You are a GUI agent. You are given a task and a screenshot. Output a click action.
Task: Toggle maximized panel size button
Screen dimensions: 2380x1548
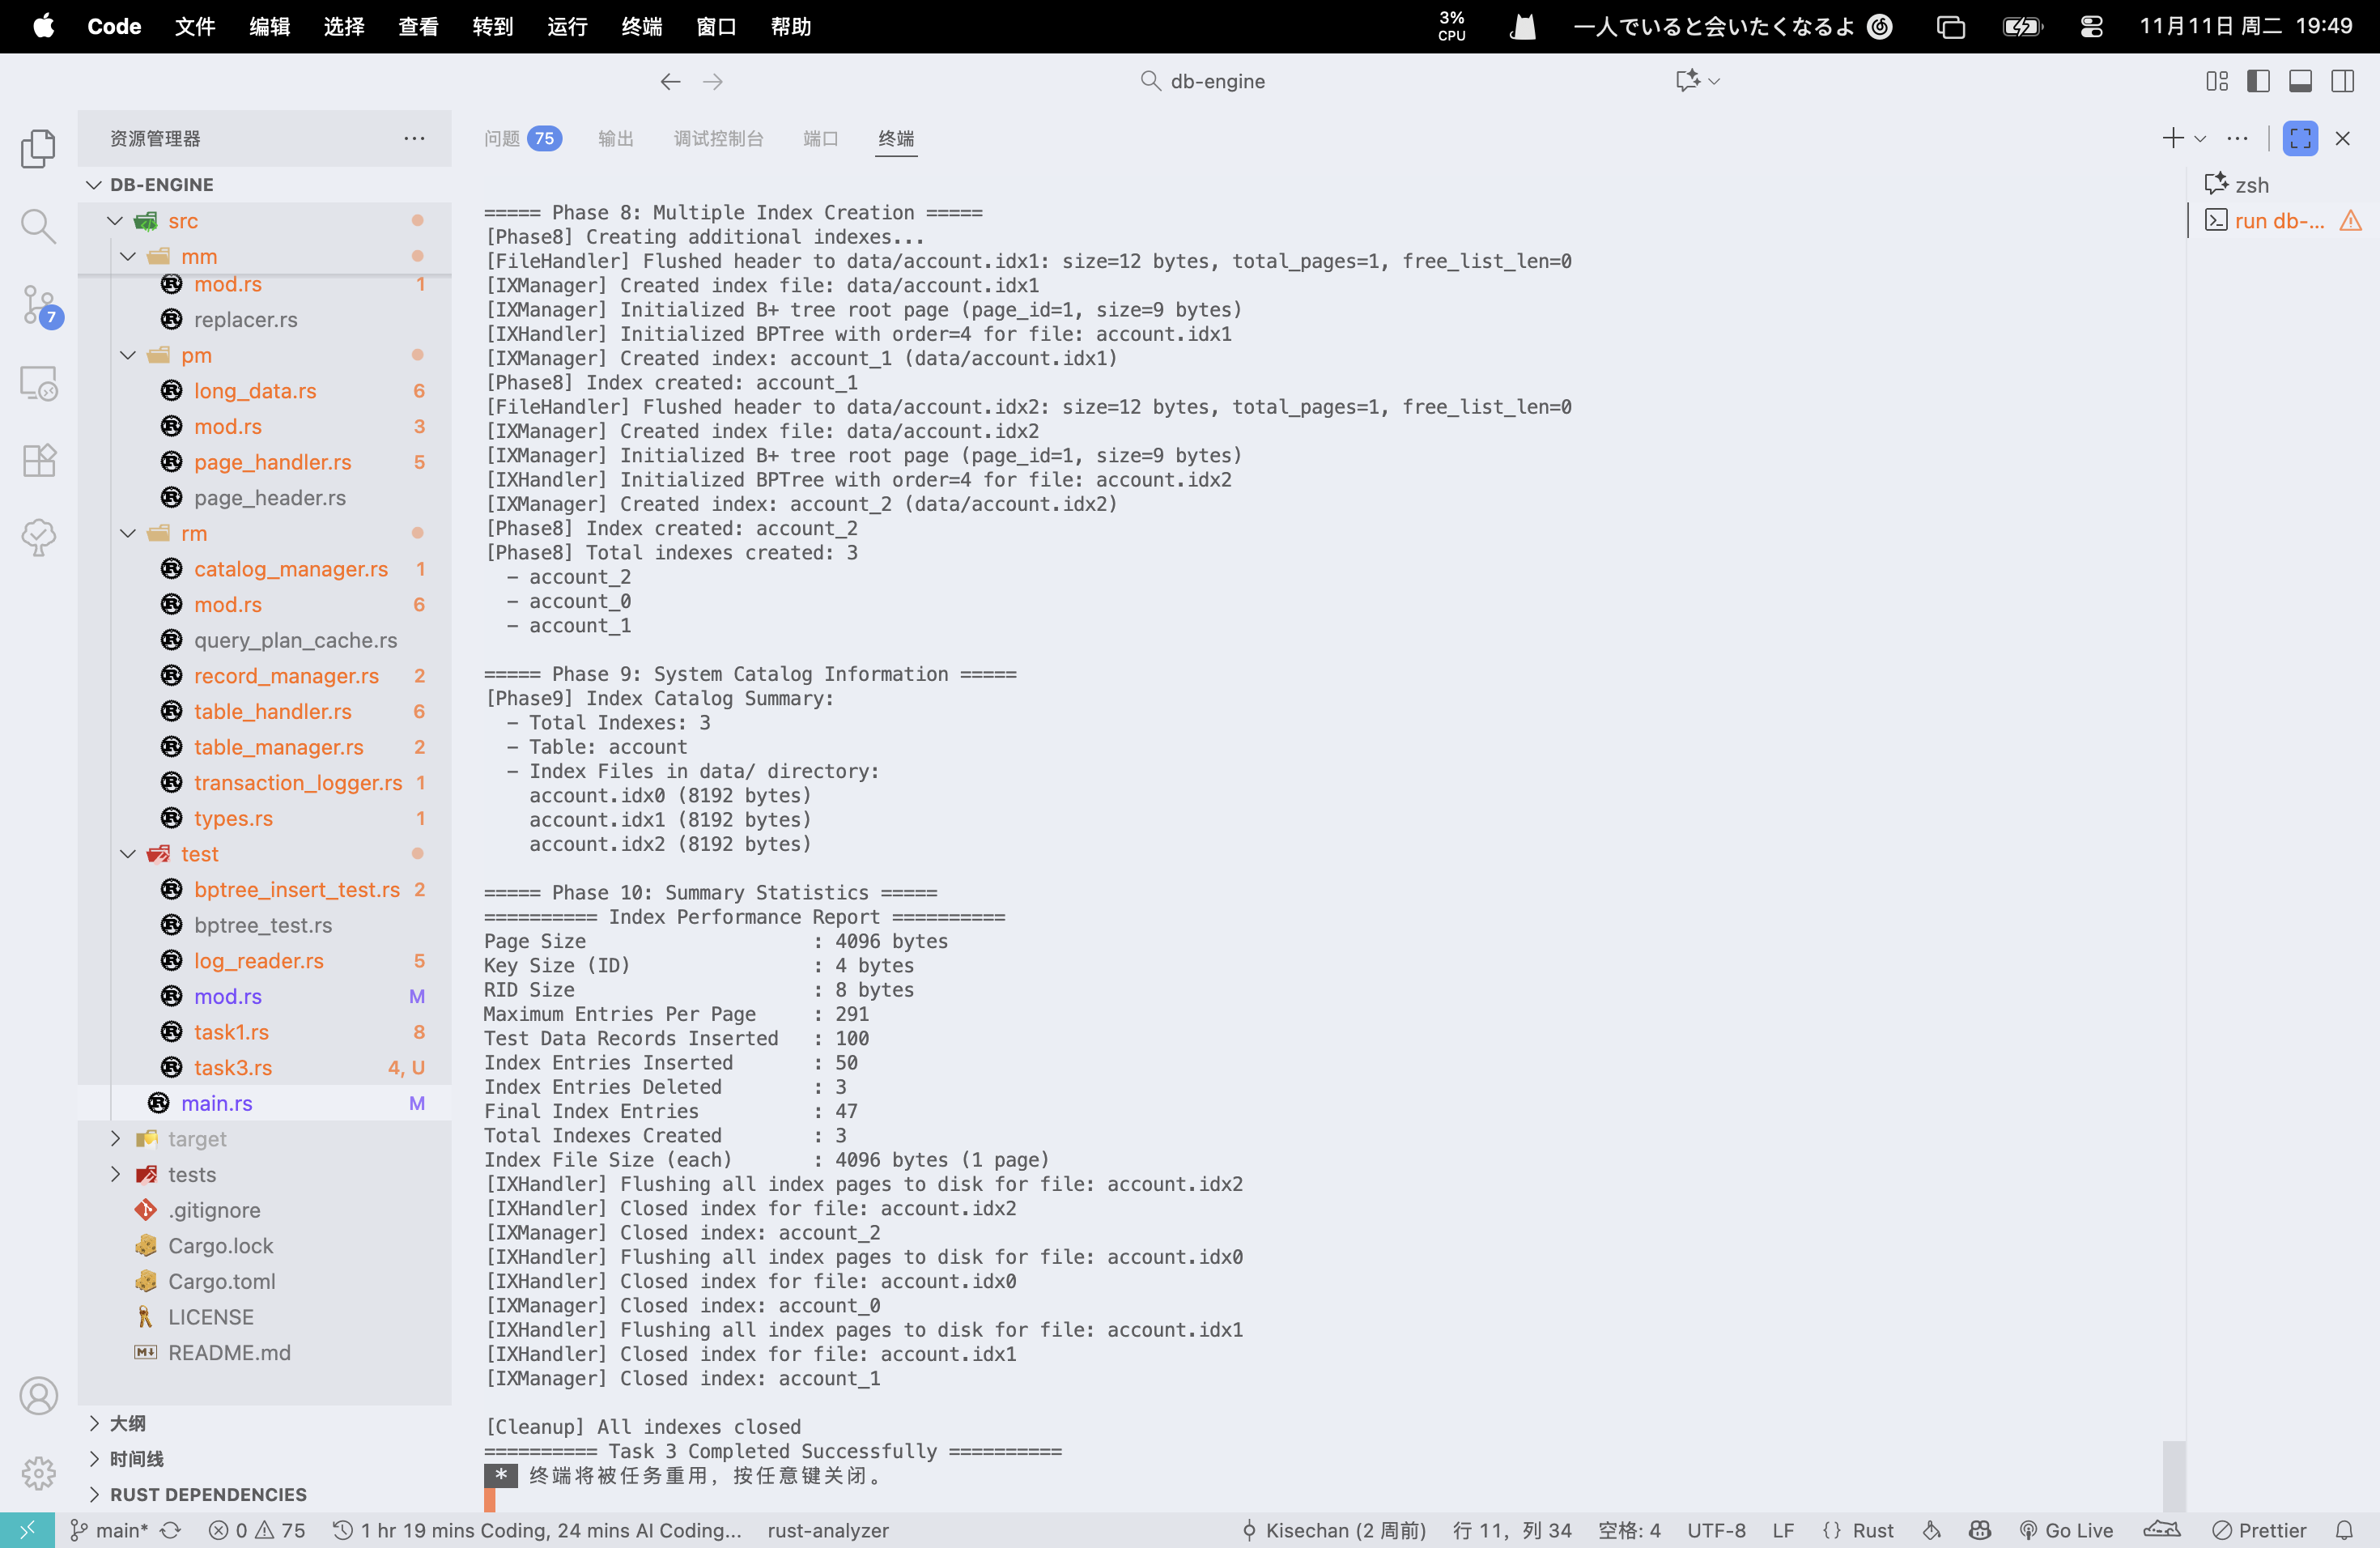pos(2300,138)
